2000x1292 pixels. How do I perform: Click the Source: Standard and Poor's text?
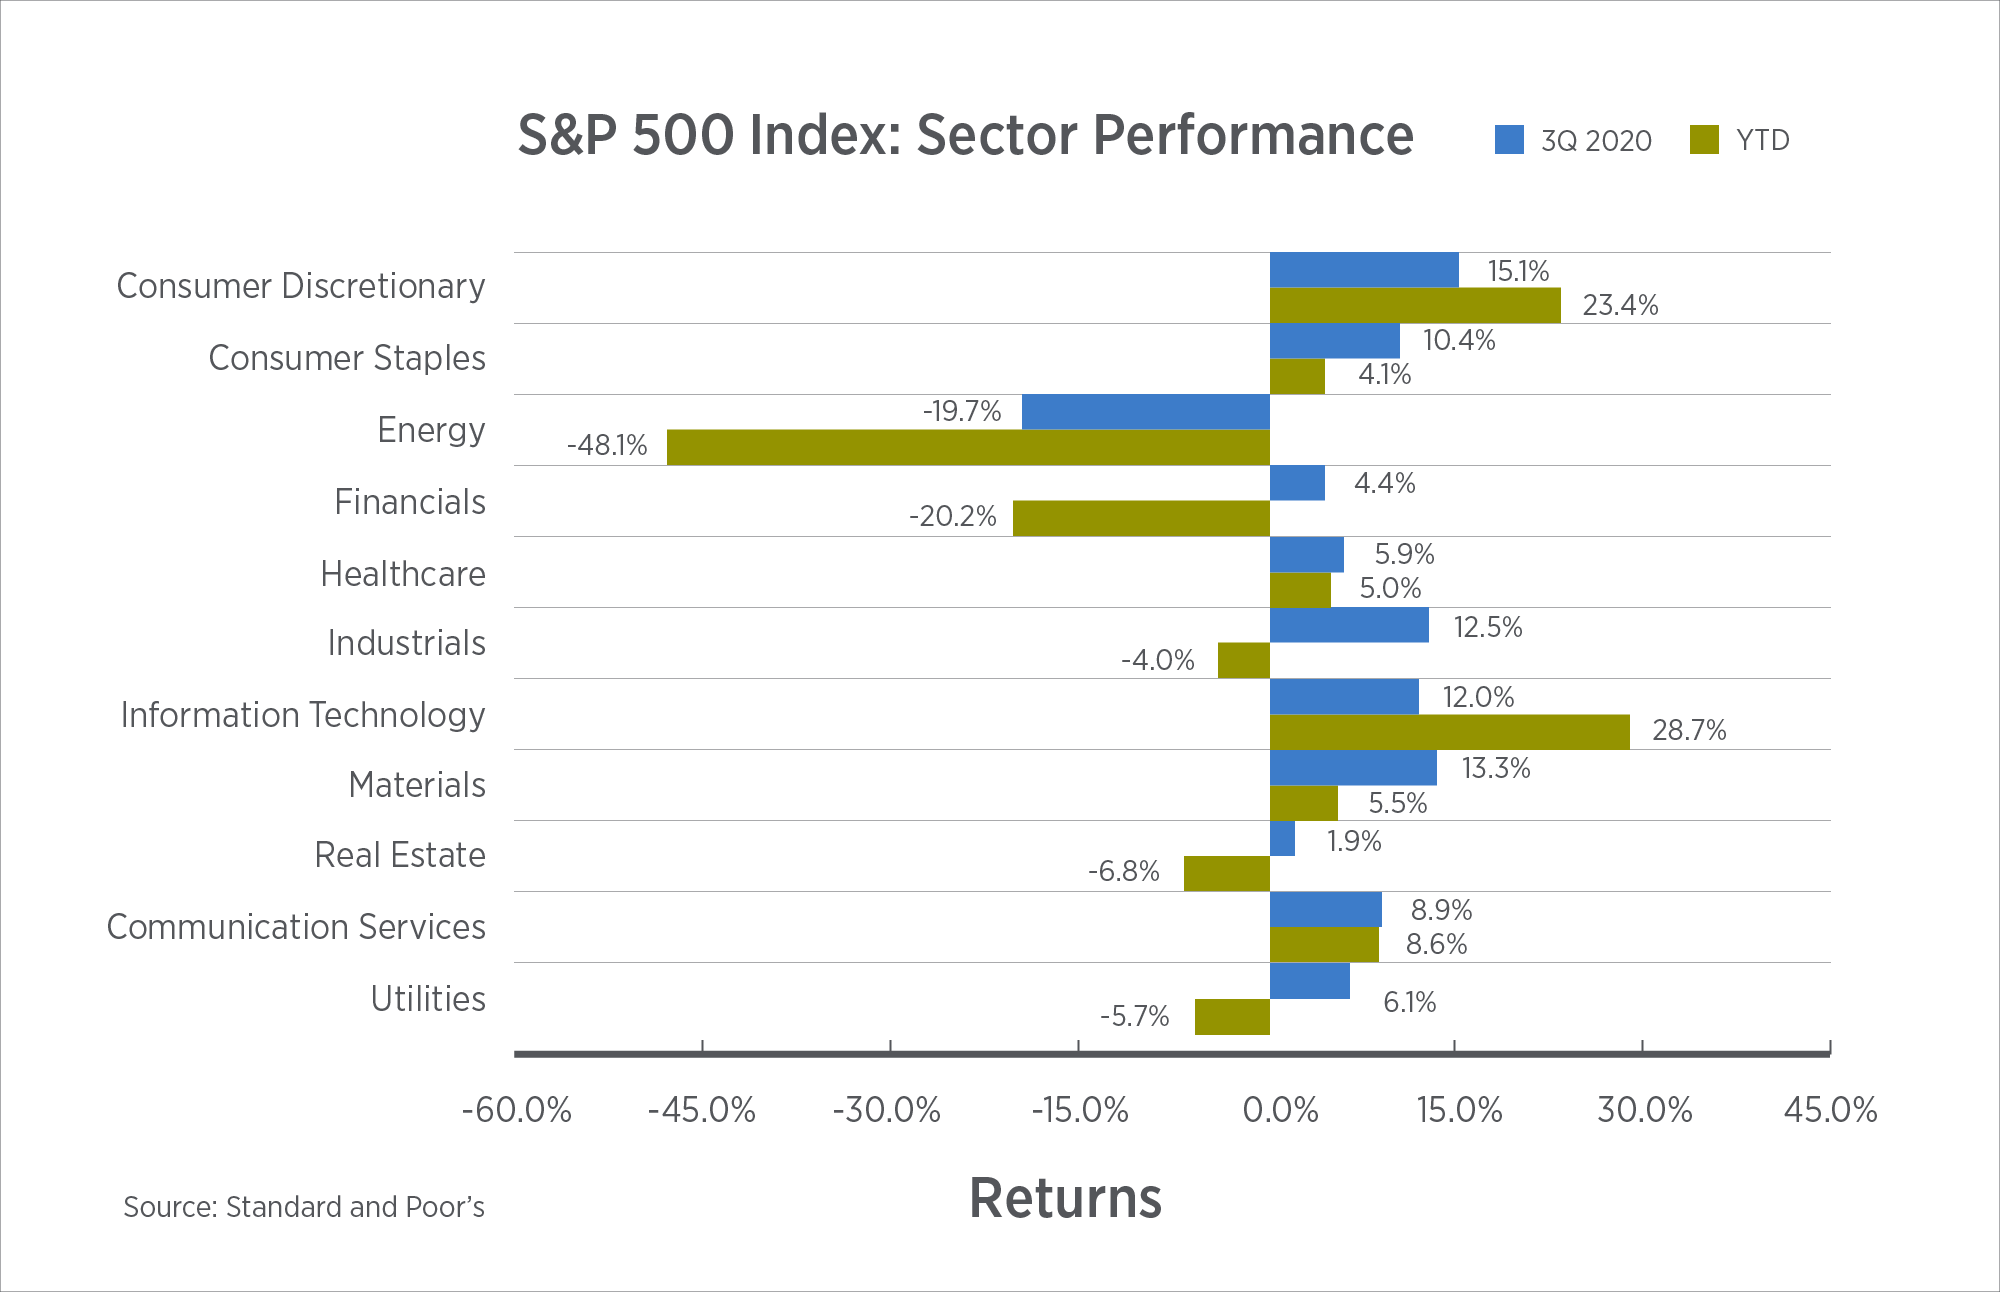(304, 1207)
